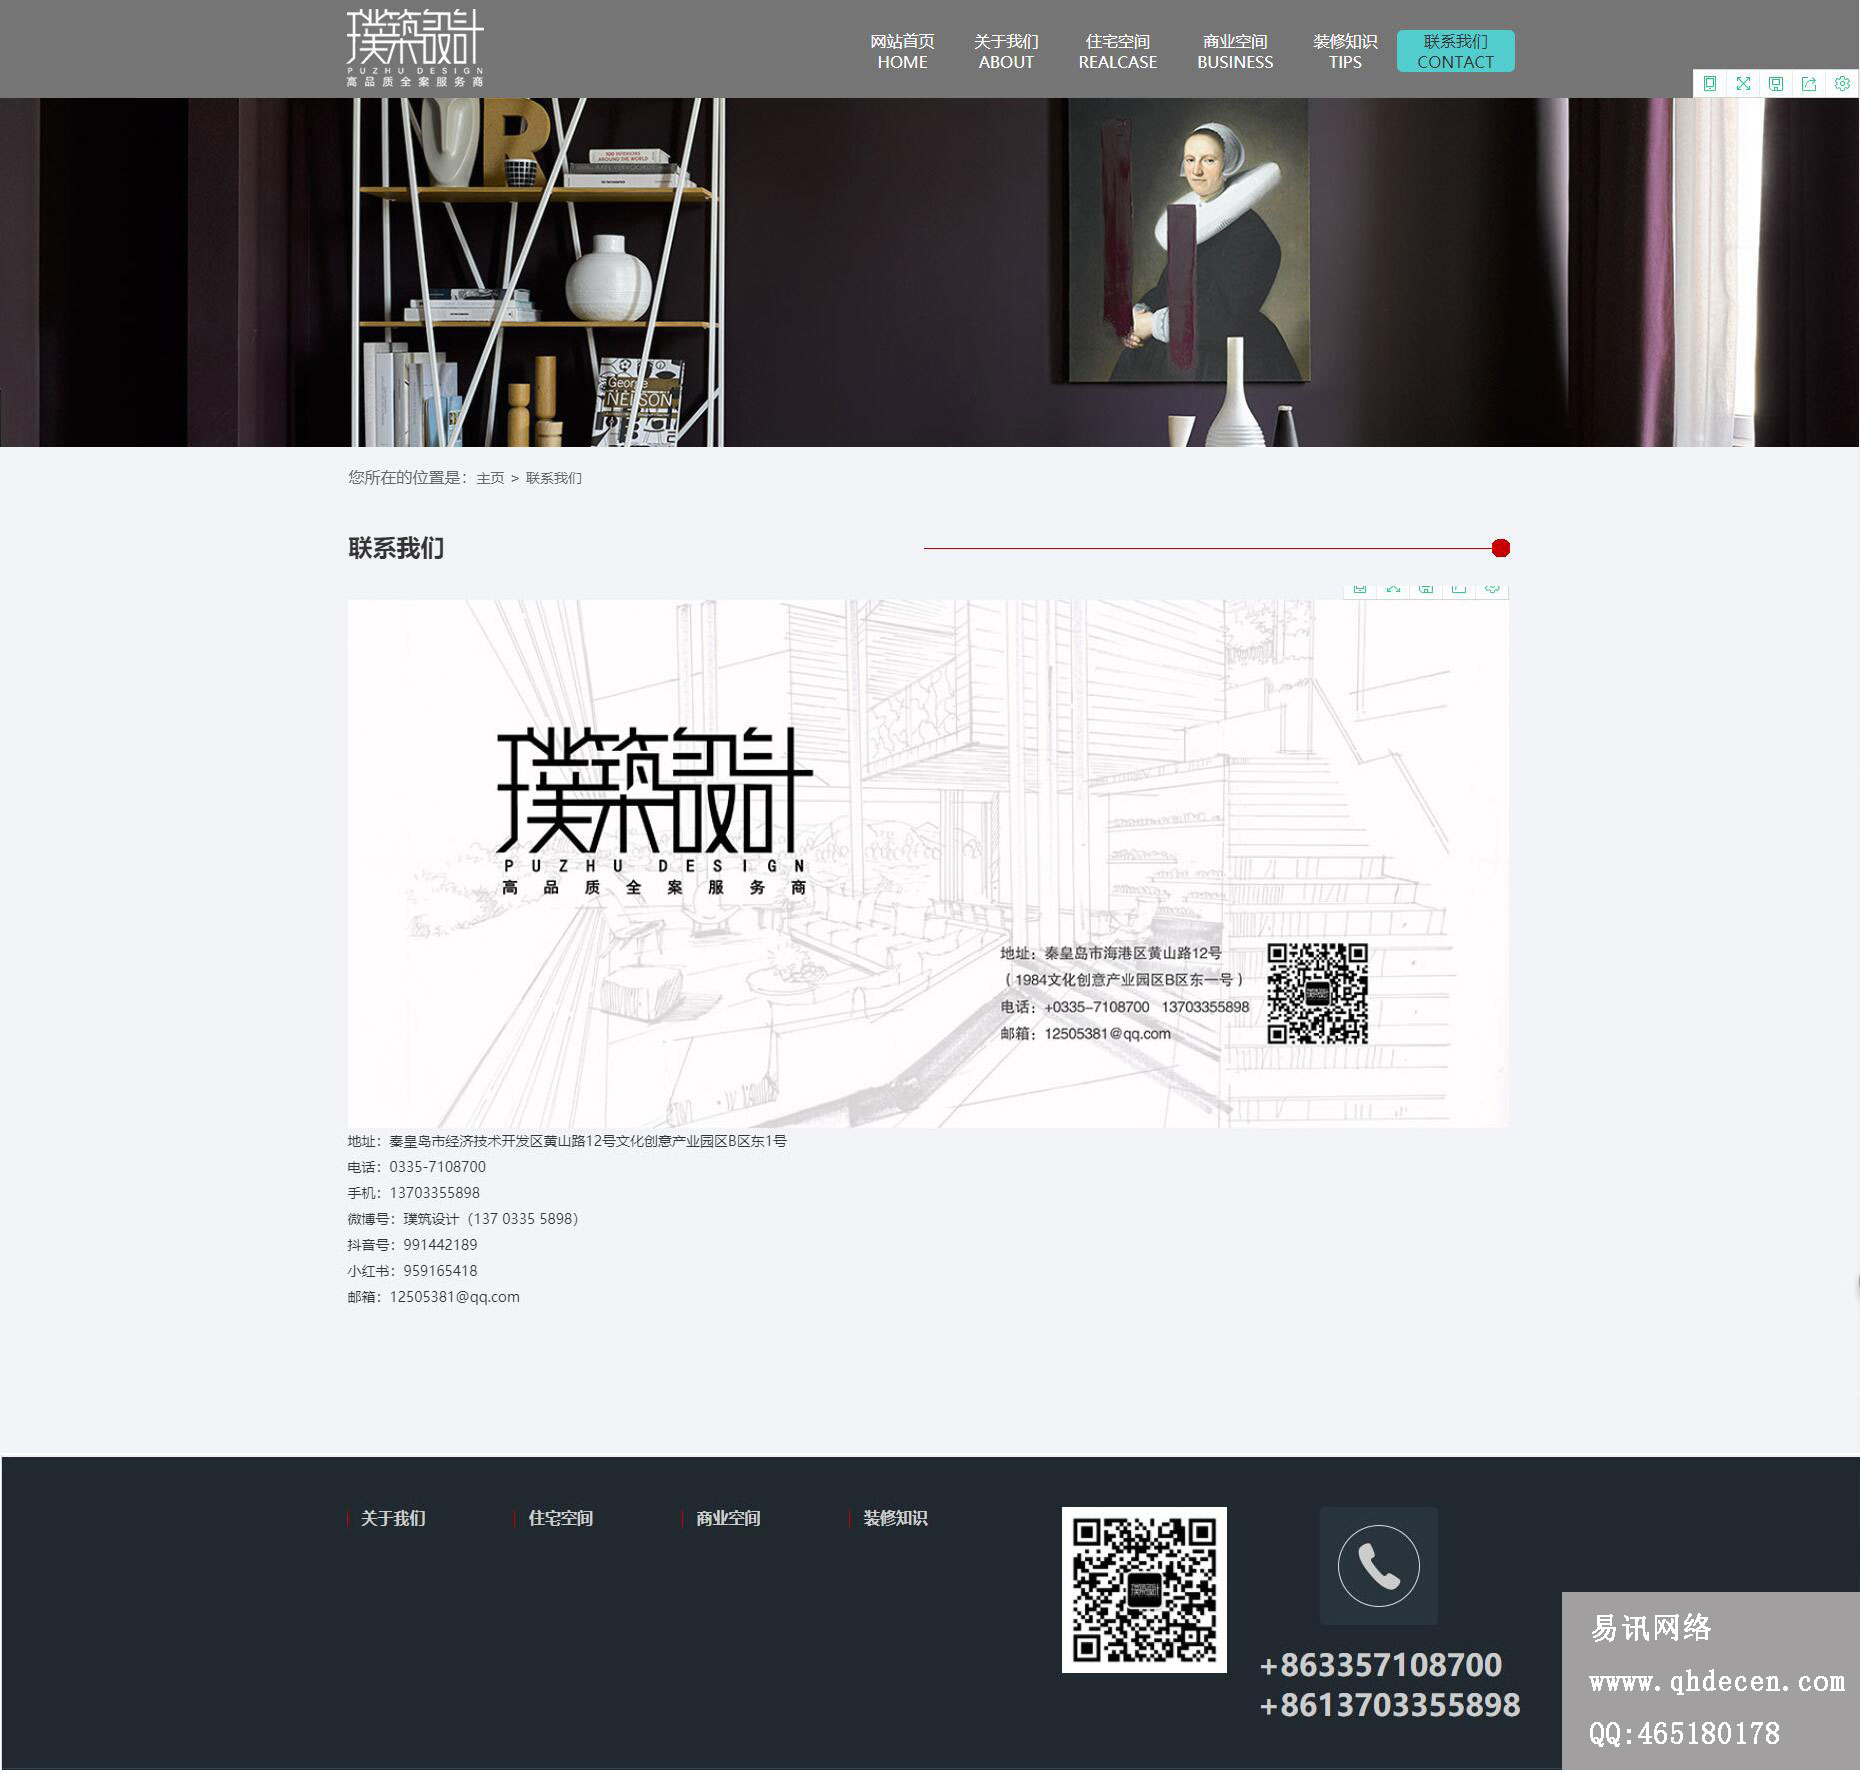Click the mobile preview icon under the navigation bar
This screenshot has height=1770, width=1860.
(1710, 84)
